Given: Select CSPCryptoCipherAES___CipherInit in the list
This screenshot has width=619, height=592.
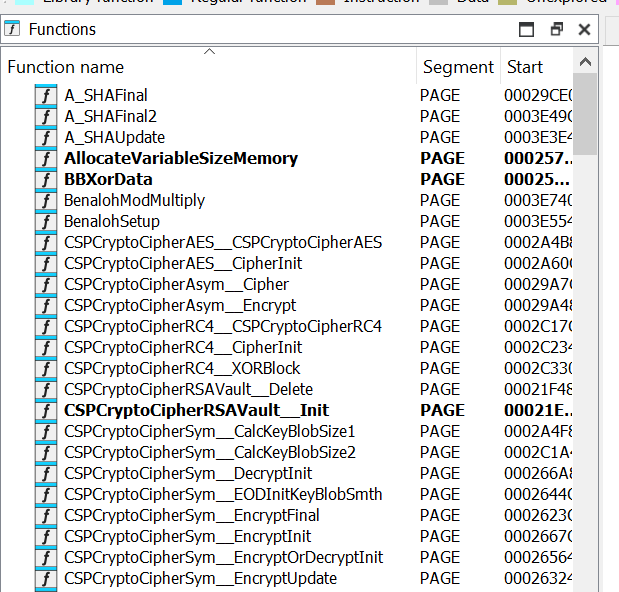Looking at the screenshot, I should [183, 264].
